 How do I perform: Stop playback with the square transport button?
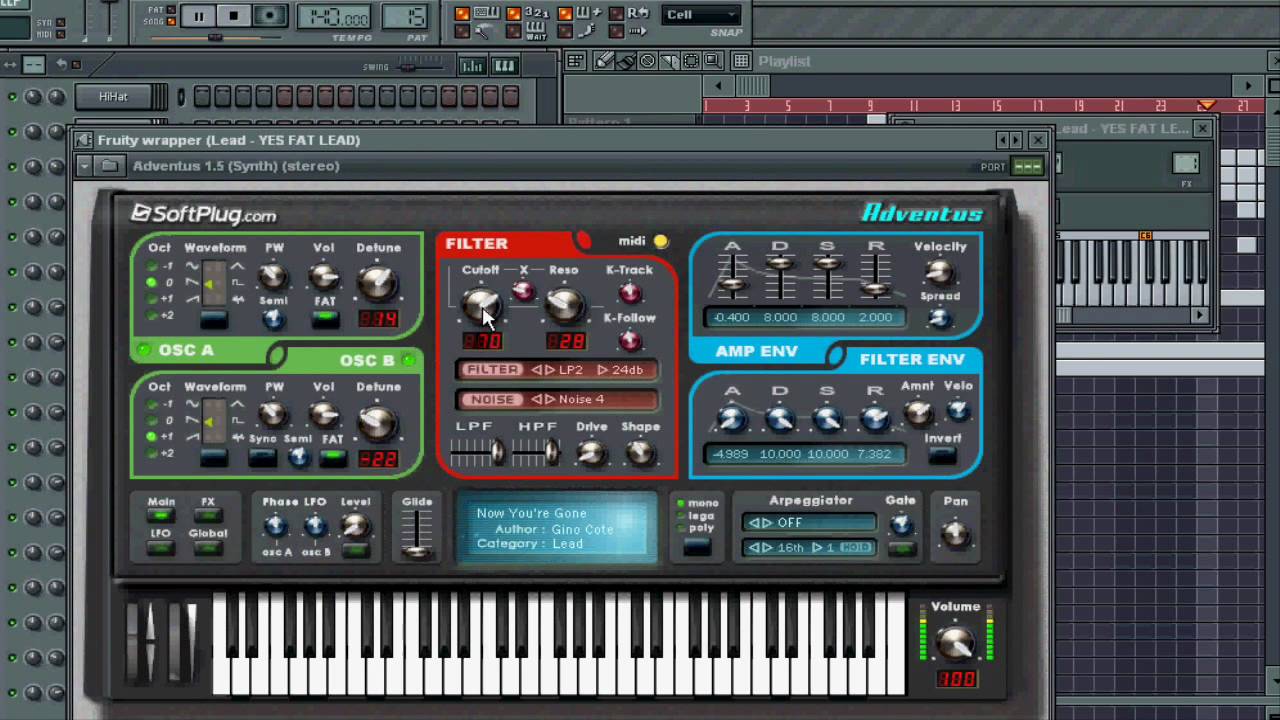point(233,16)
